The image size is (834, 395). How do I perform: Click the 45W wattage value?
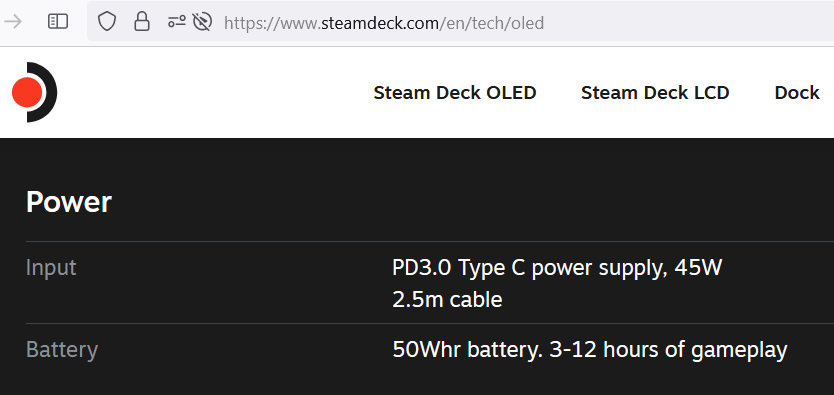point(698,267)
